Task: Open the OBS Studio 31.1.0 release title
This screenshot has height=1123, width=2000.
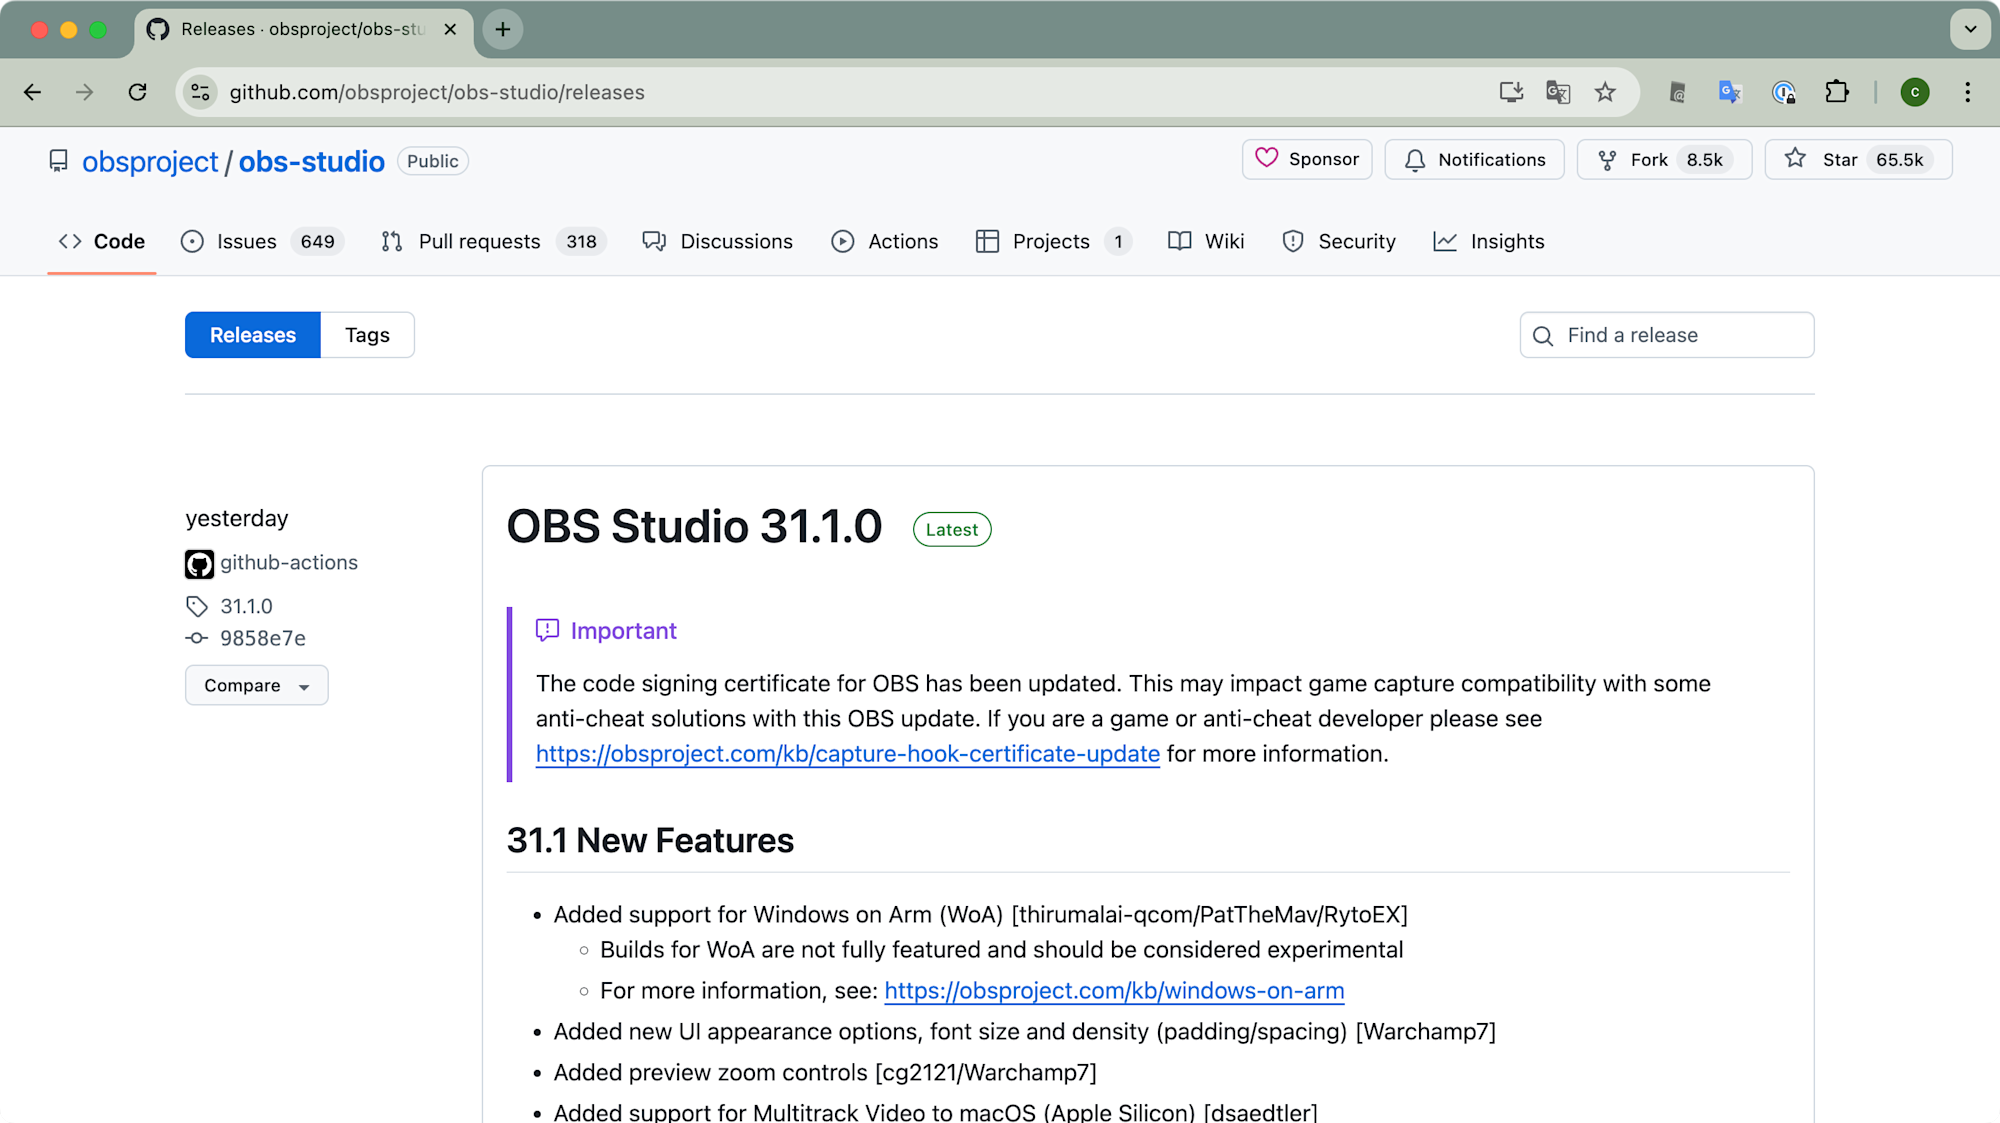Action: (x=694, y=527)
